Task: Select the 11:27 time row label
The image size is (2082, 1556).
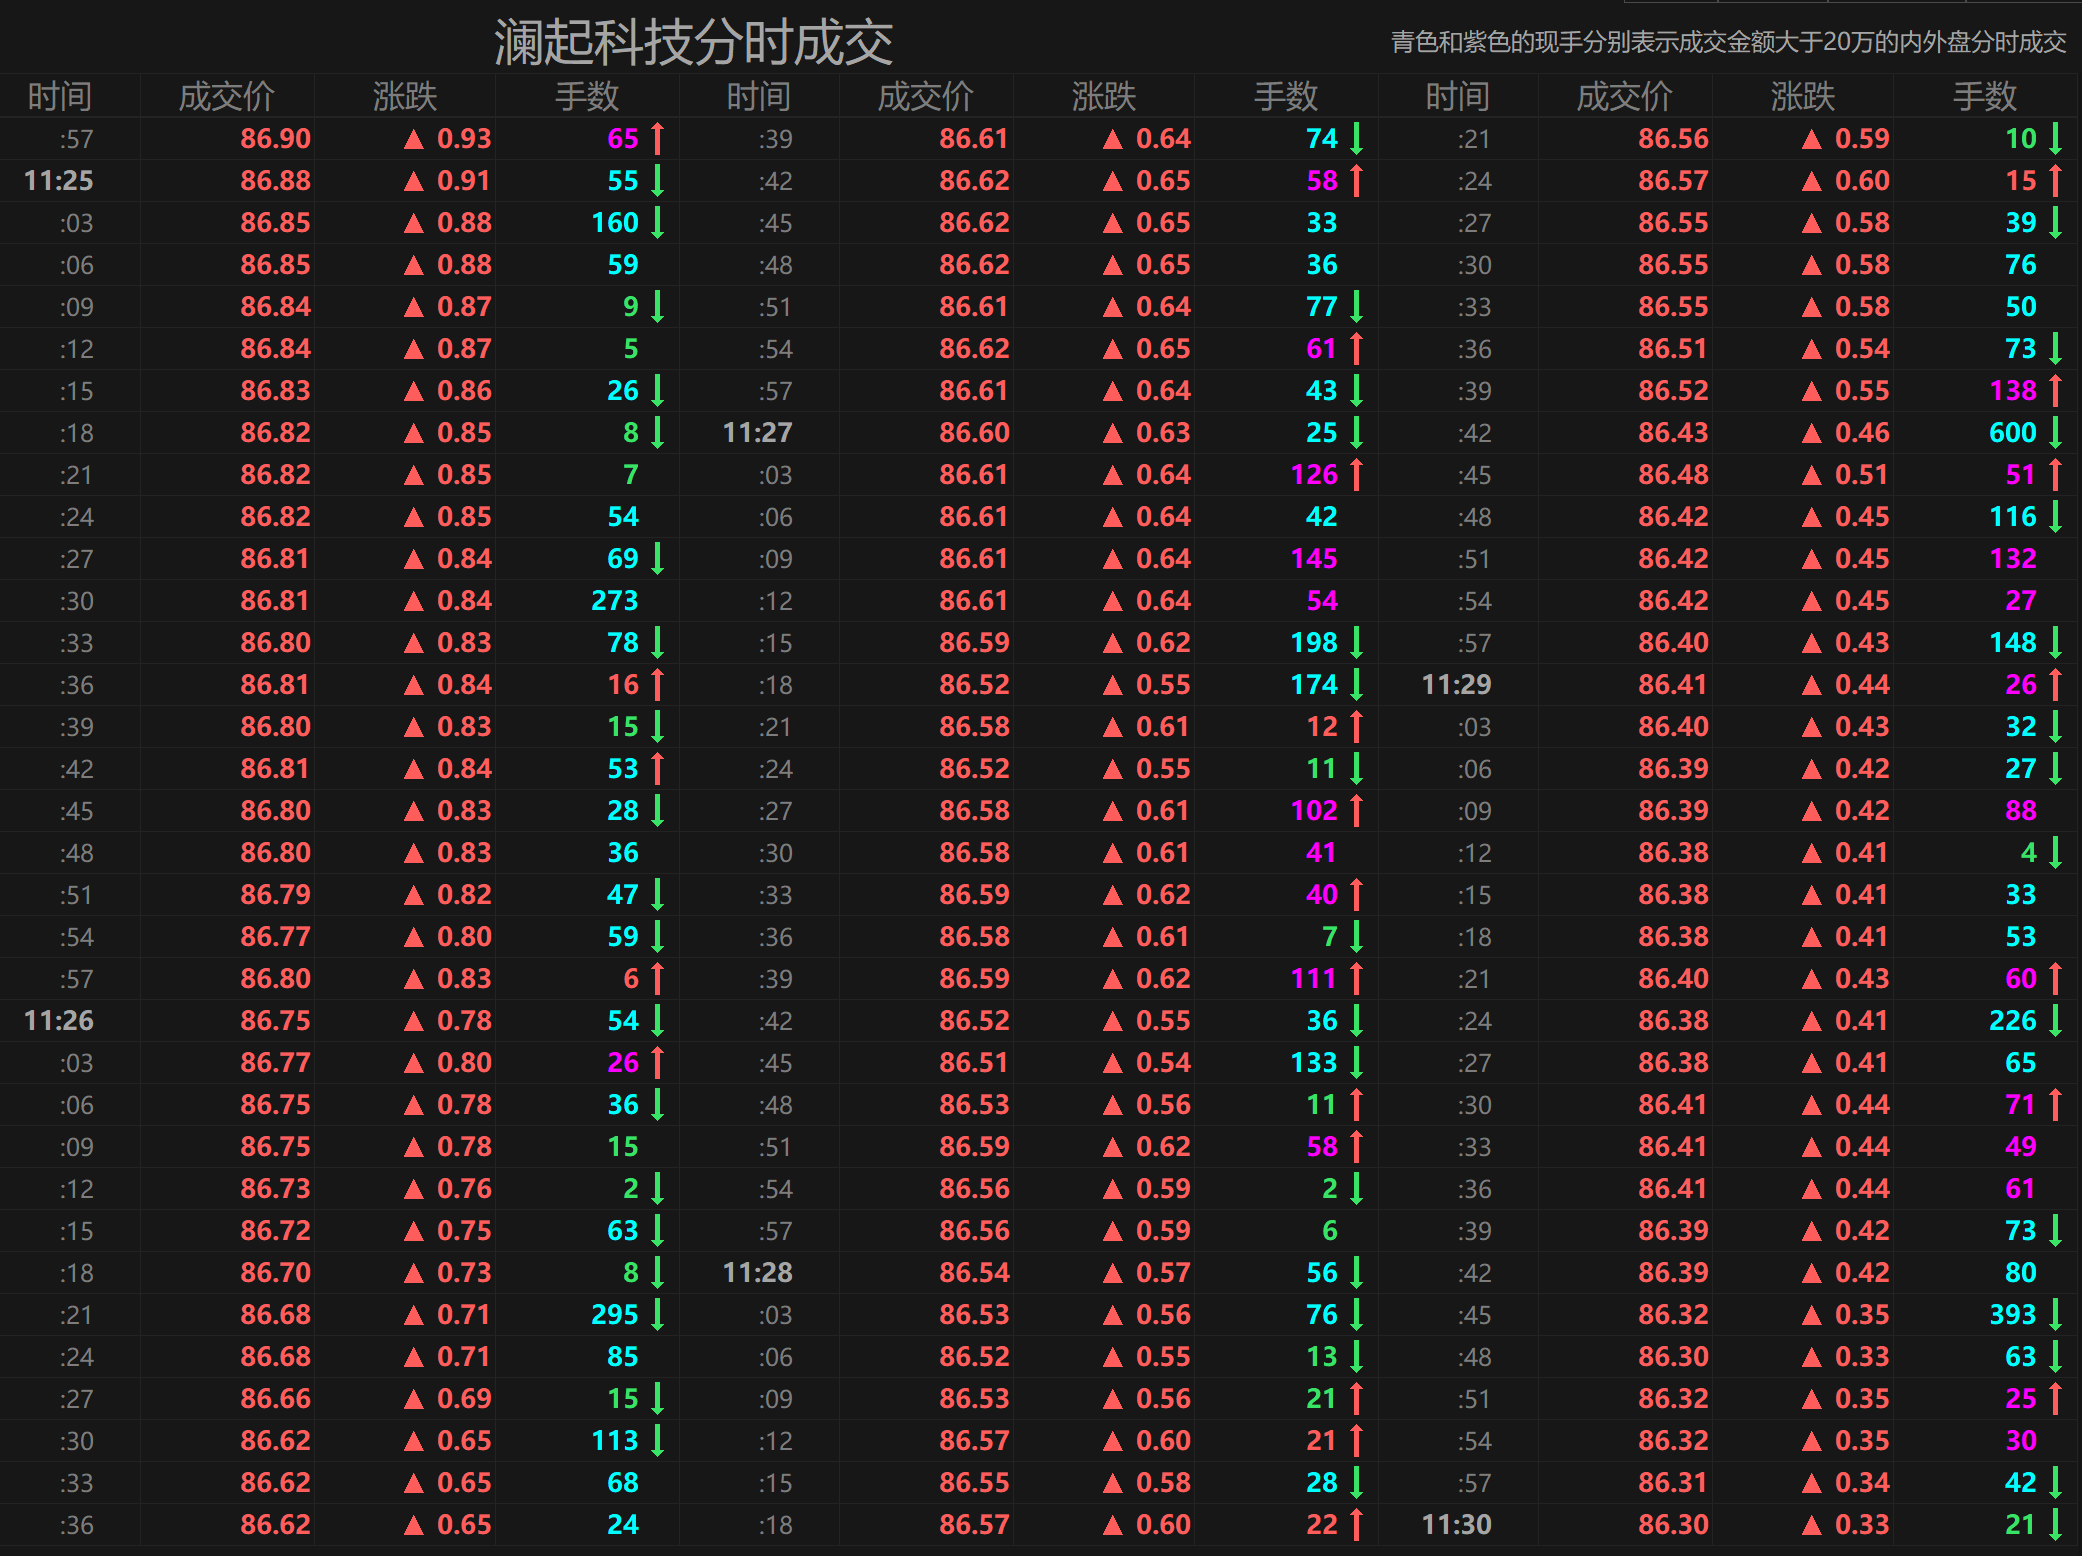Action: click(758, 433)
